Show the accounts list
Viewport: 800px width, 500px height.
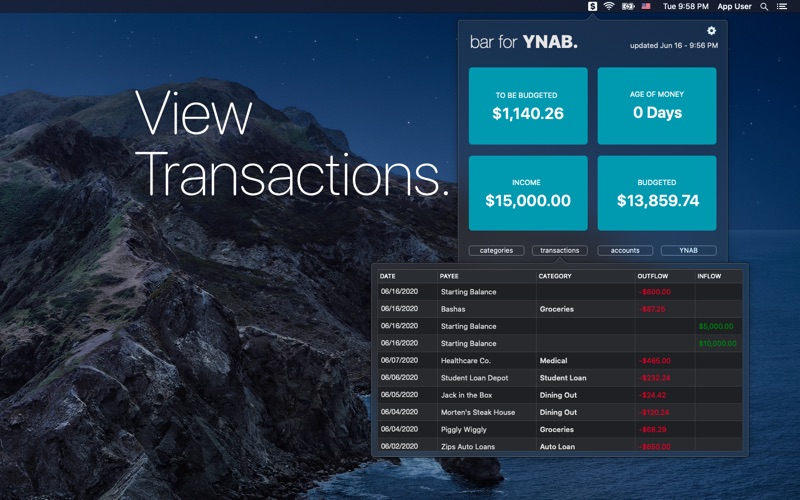pyautogui.click(x=625, y=251)
